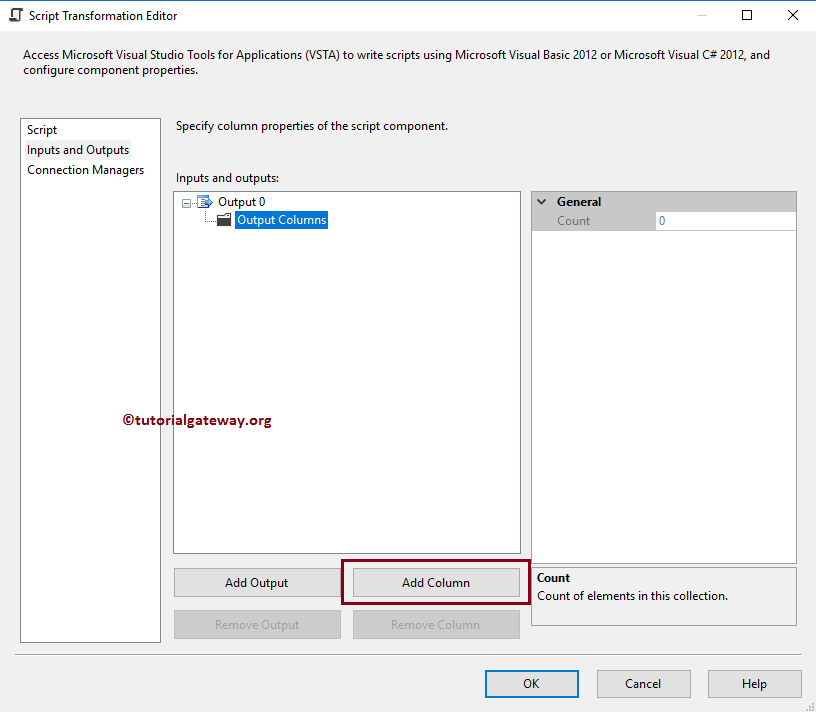Screen dimensions: 816x712
Task: Click the Add Output button
Action: click(257, 582)
